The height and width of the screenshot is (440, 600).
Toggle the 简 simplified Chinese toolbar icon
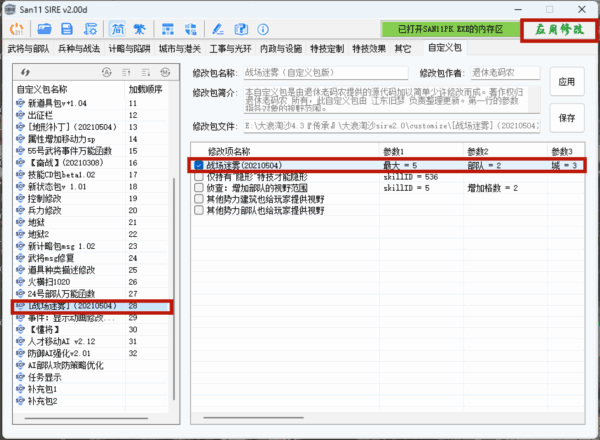tap(117, 28)
